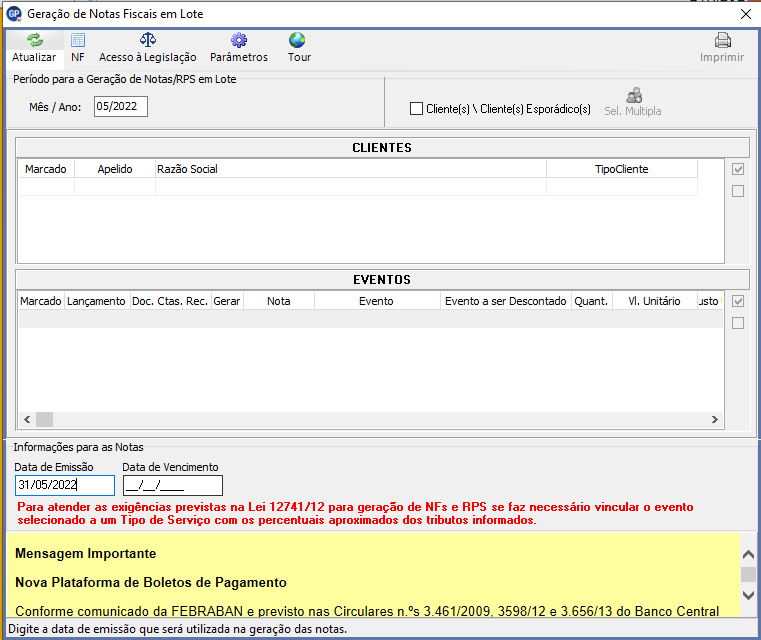
Task: Click the GP application icon in title bar
Action: pos(14,14)
